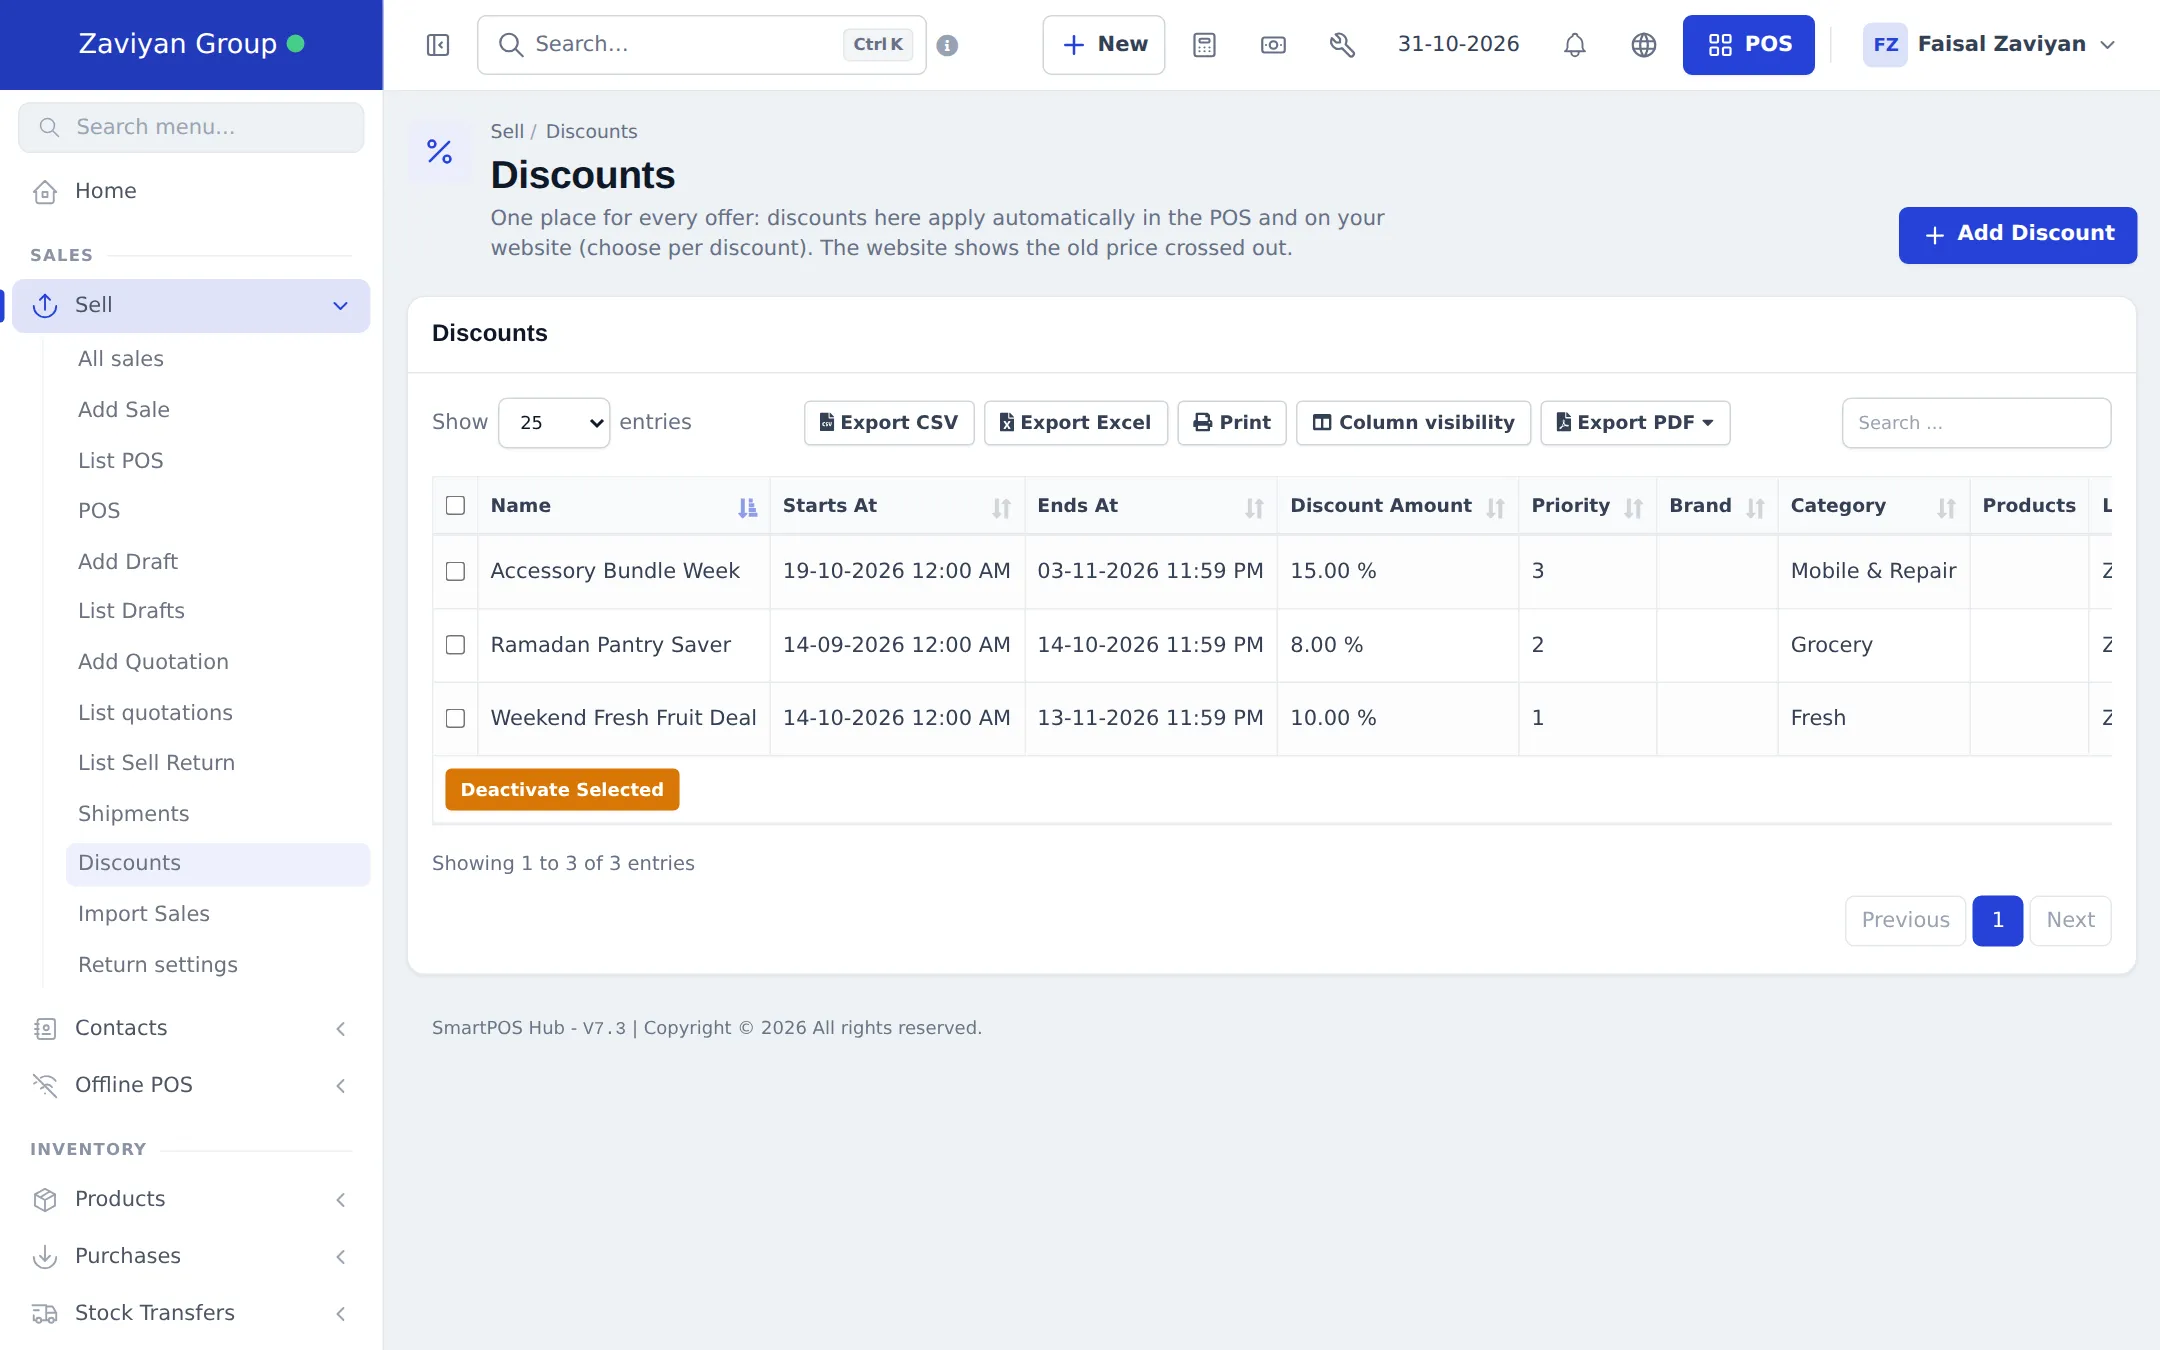The height and width of the screenshot is (1350, 2160).
Task: Click the info icon beside search
Action: pyautogui.click(x=947, y=45)
